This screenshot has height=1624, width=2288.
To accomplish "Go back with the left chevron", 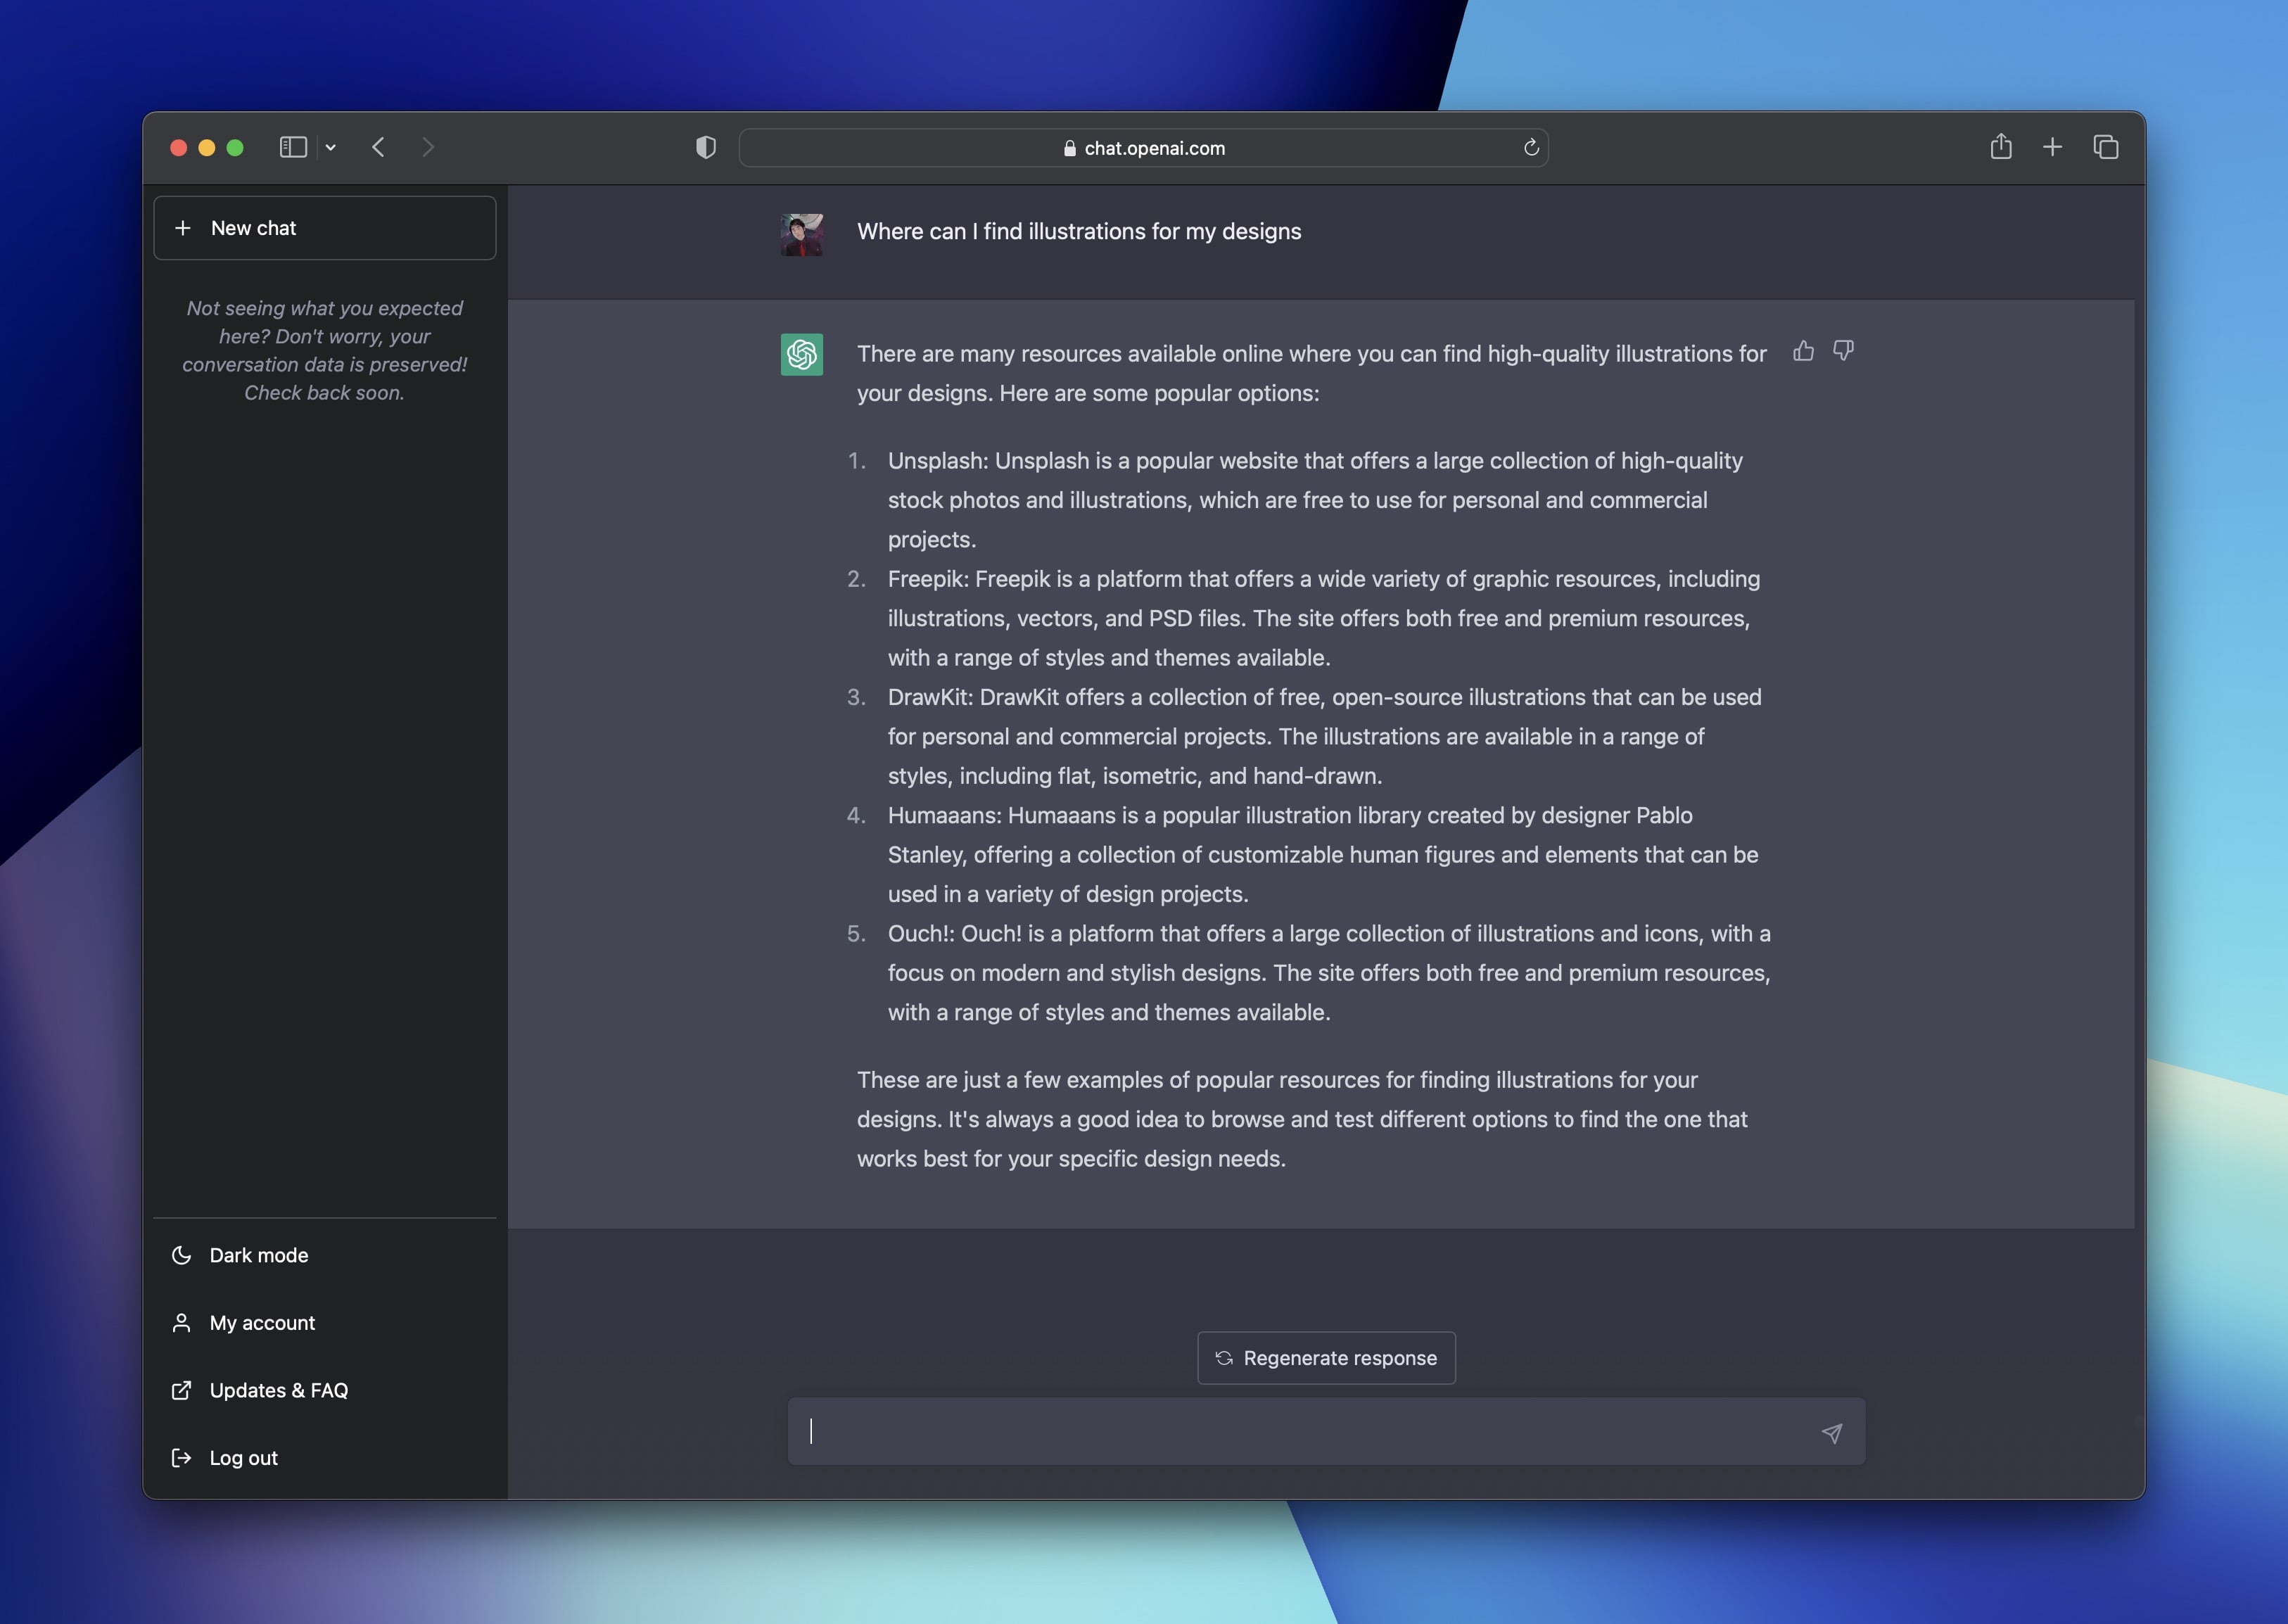I will pos(378,148).
